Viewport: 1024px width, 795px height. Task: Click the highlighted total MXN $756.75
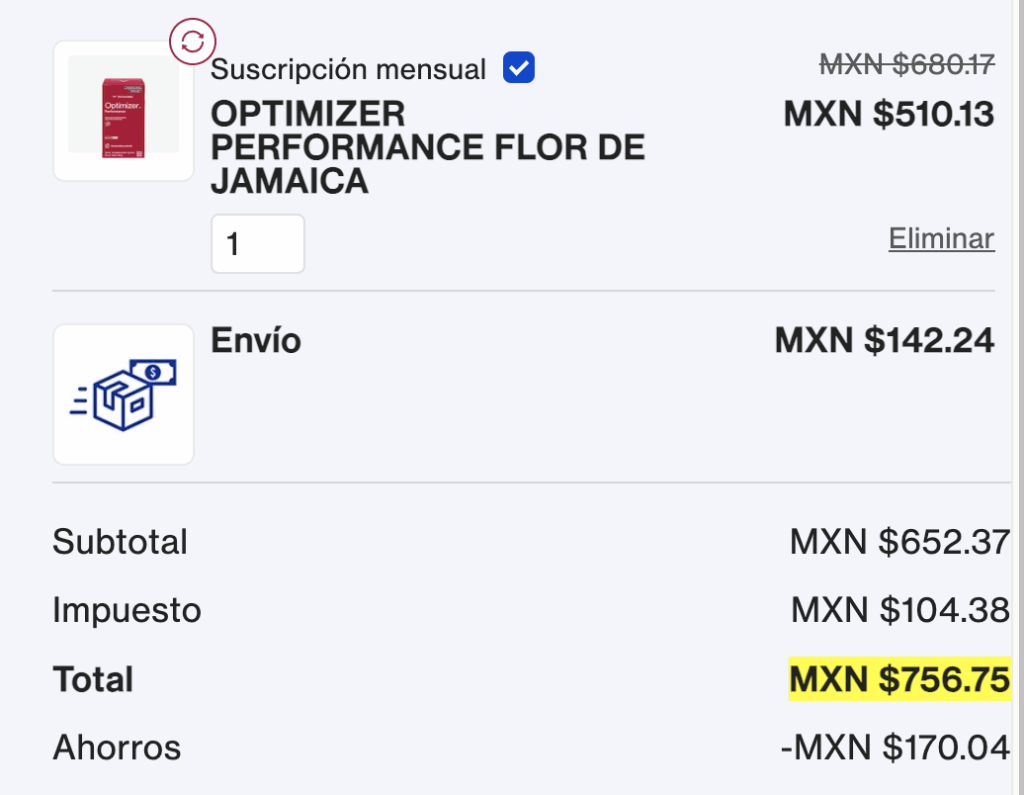pyautogui.click(x=899, y=679)
